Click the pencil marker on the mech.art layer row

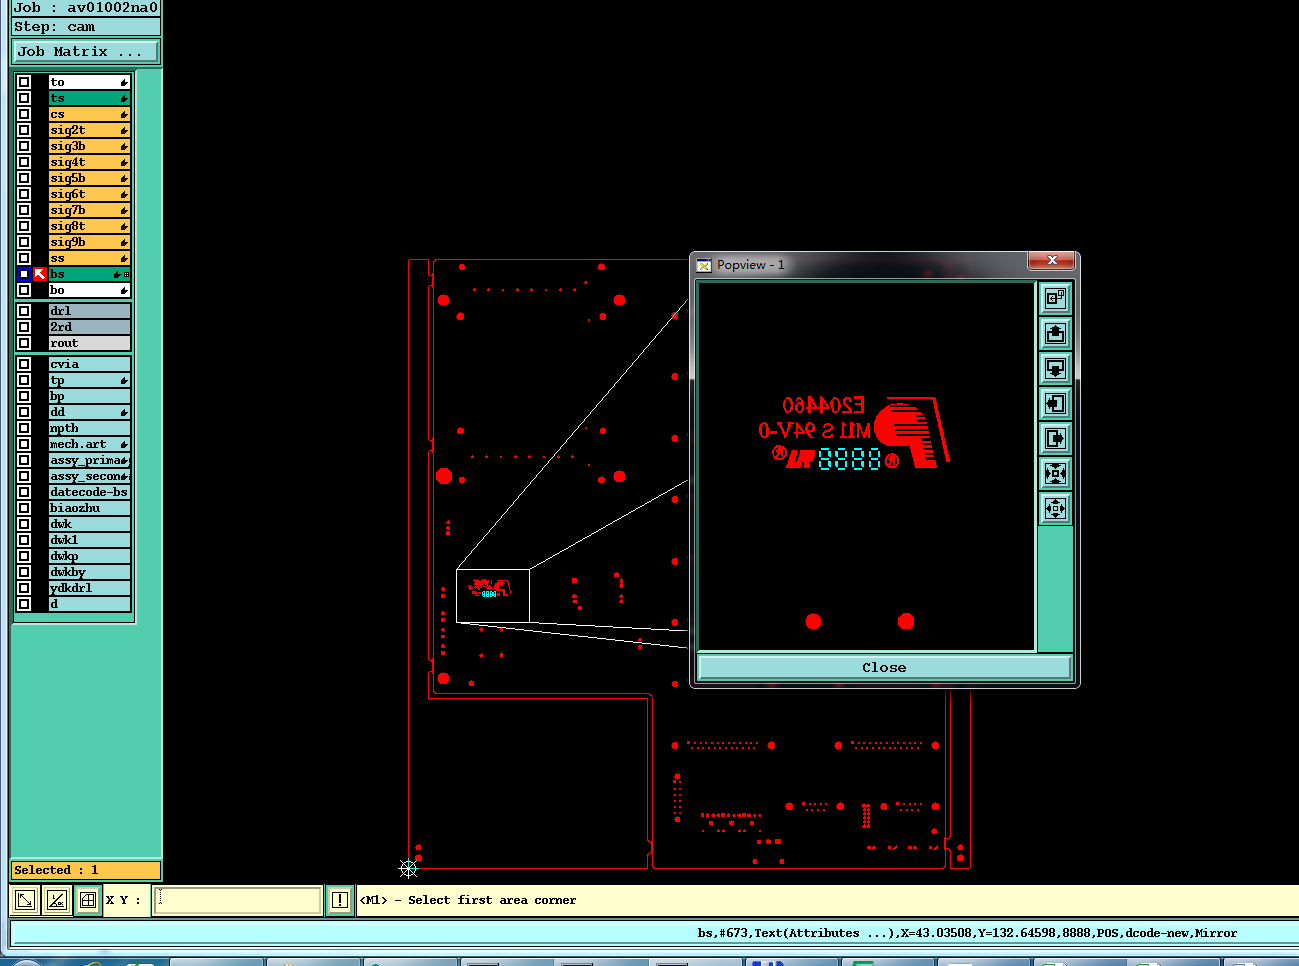tap(124, 444)
